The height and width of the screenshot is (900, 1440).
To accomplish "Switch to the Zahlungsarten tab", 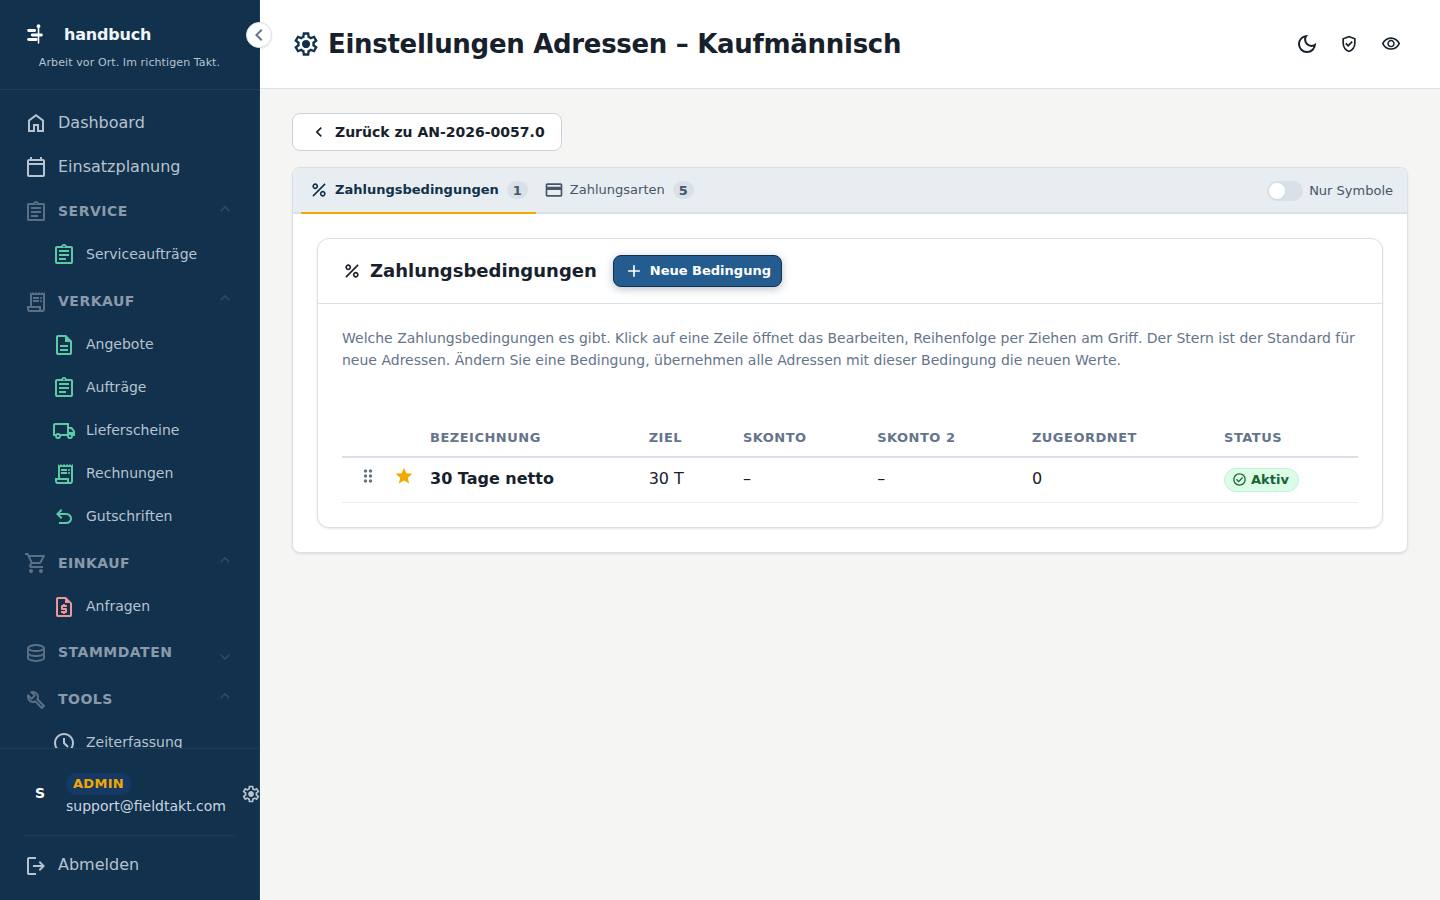I will (x=618, y=190).
